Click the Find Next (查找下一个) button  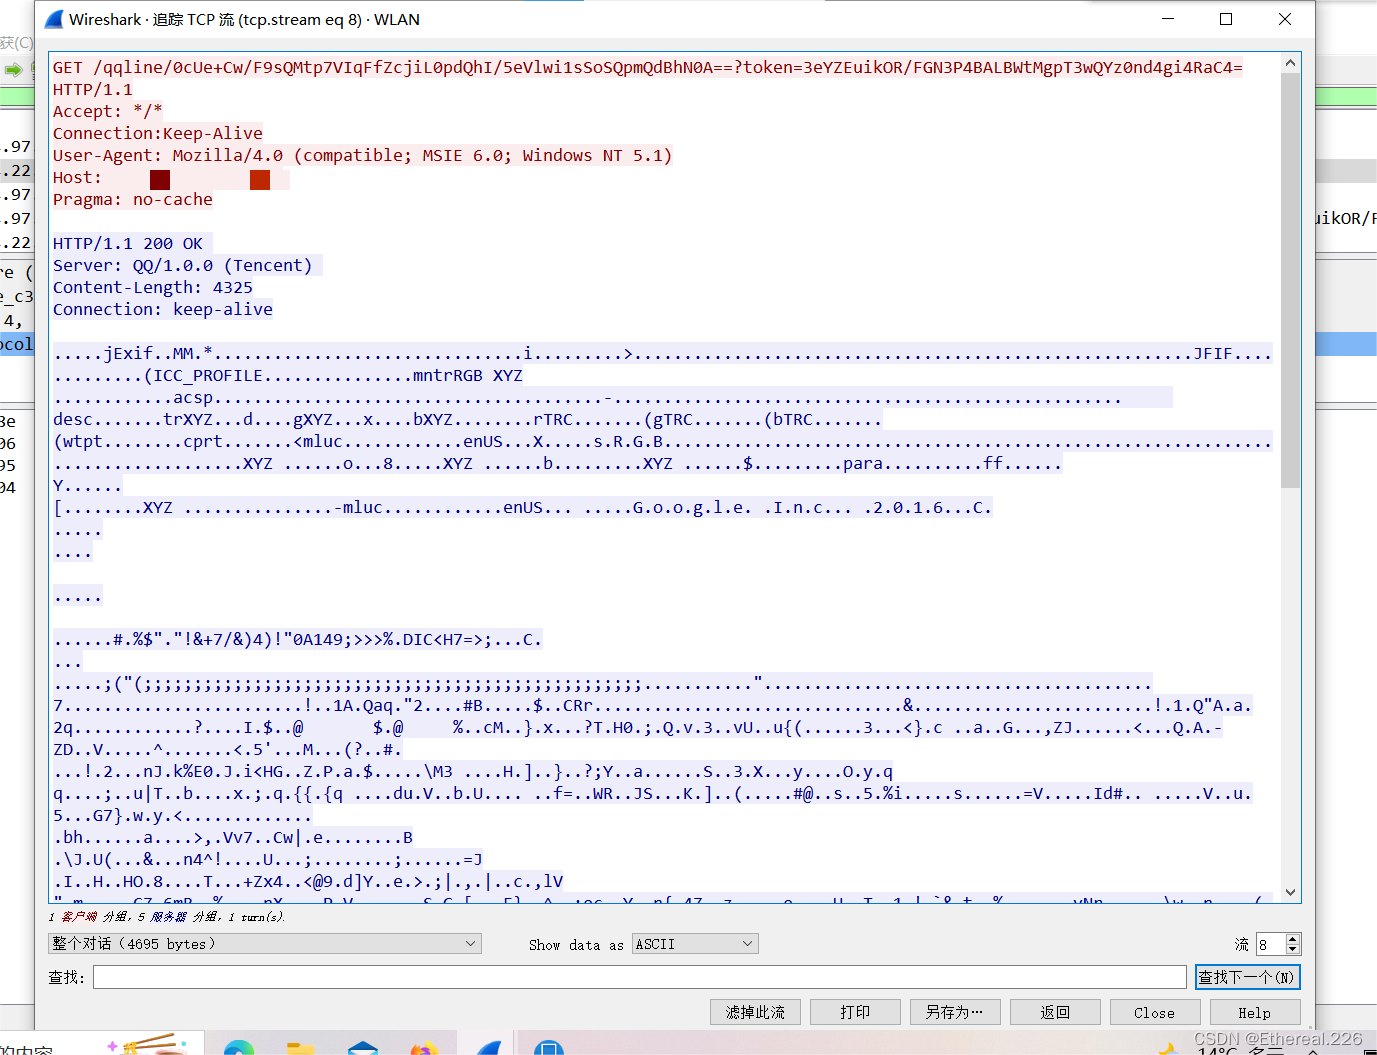[1247, 977]
